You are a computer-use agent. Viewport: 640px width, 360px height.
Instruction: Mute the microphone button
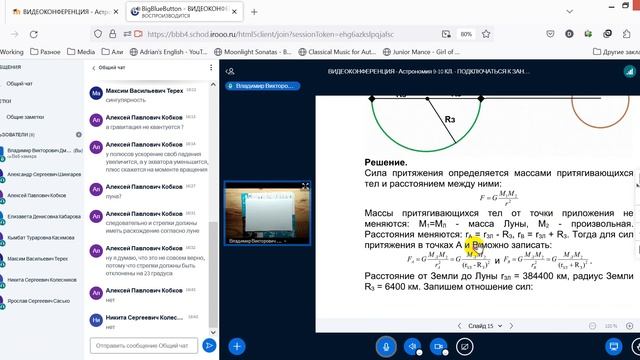tap(386, 347)
